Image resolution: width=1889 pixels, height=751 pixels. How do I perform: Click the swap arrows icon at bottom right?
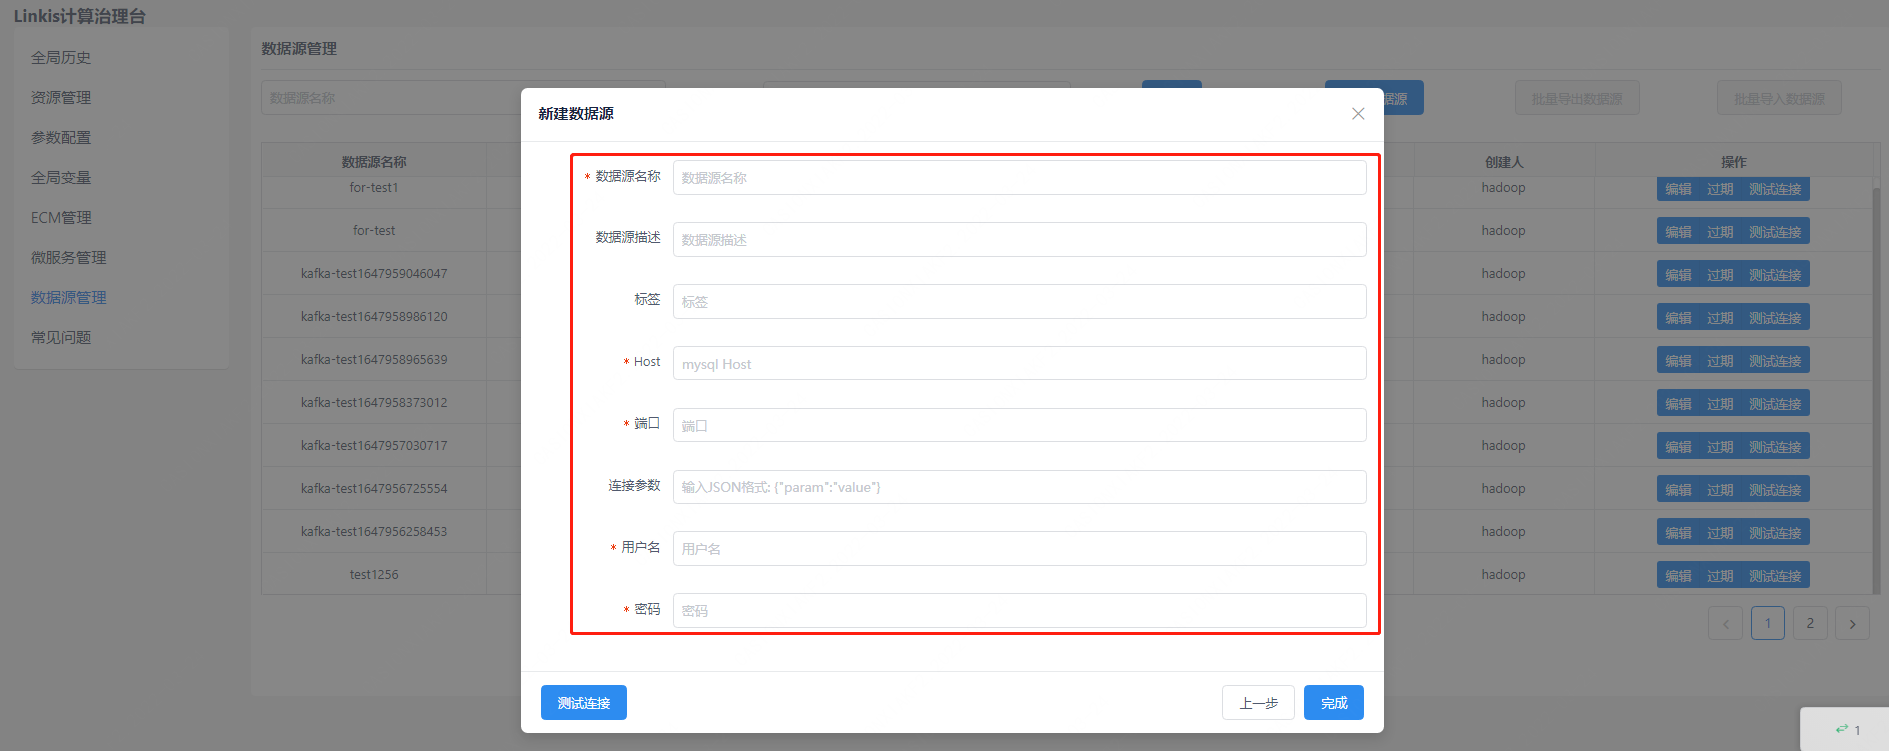1841,729
